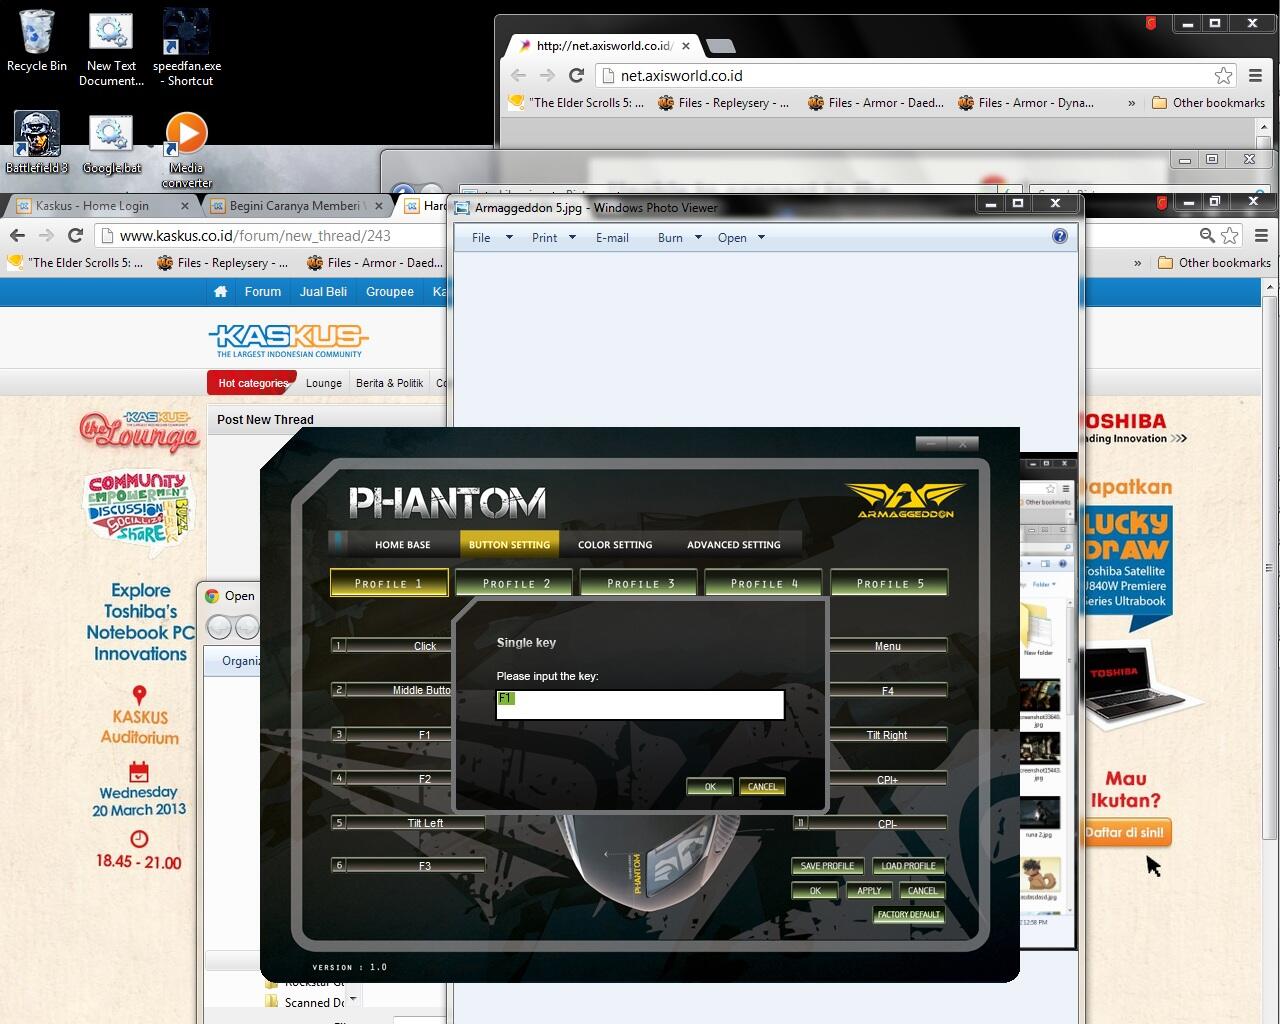Open New Text Document desktop icon
Screen dimensions: 1280x1024
point(111,48)
